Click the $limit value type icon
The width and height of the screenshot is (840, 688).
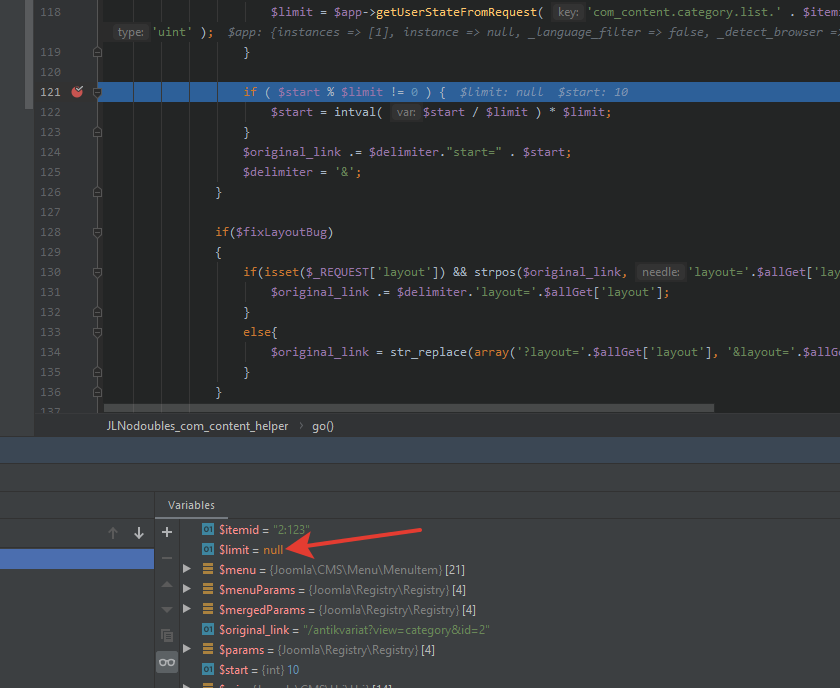pyautogui.click(x=208, y=549)
